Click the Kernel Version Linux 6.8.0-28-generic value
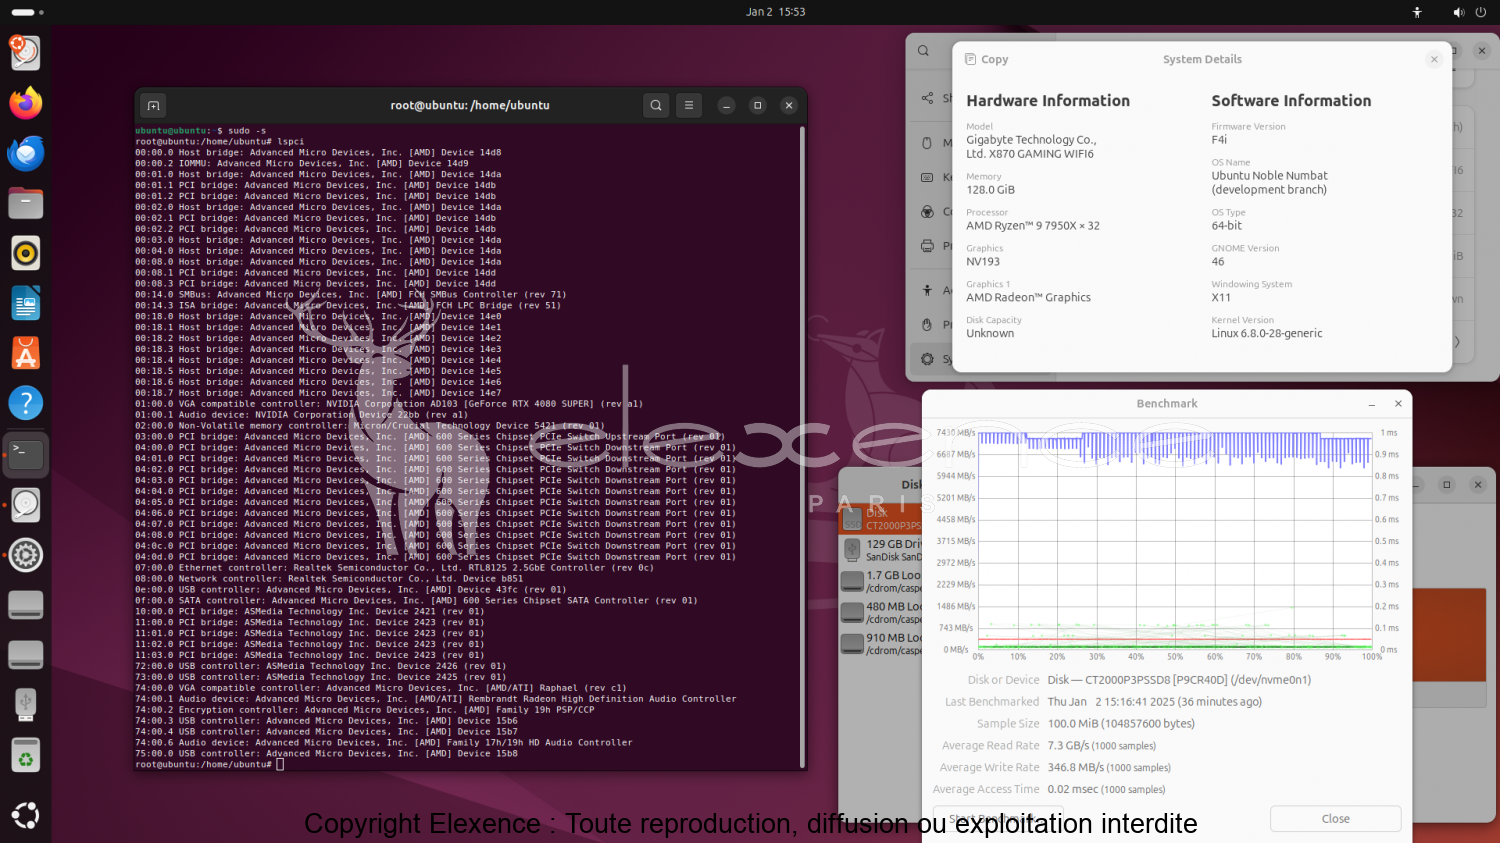The height and width of the screenshot is (843, 1500). pos(1266,333)
